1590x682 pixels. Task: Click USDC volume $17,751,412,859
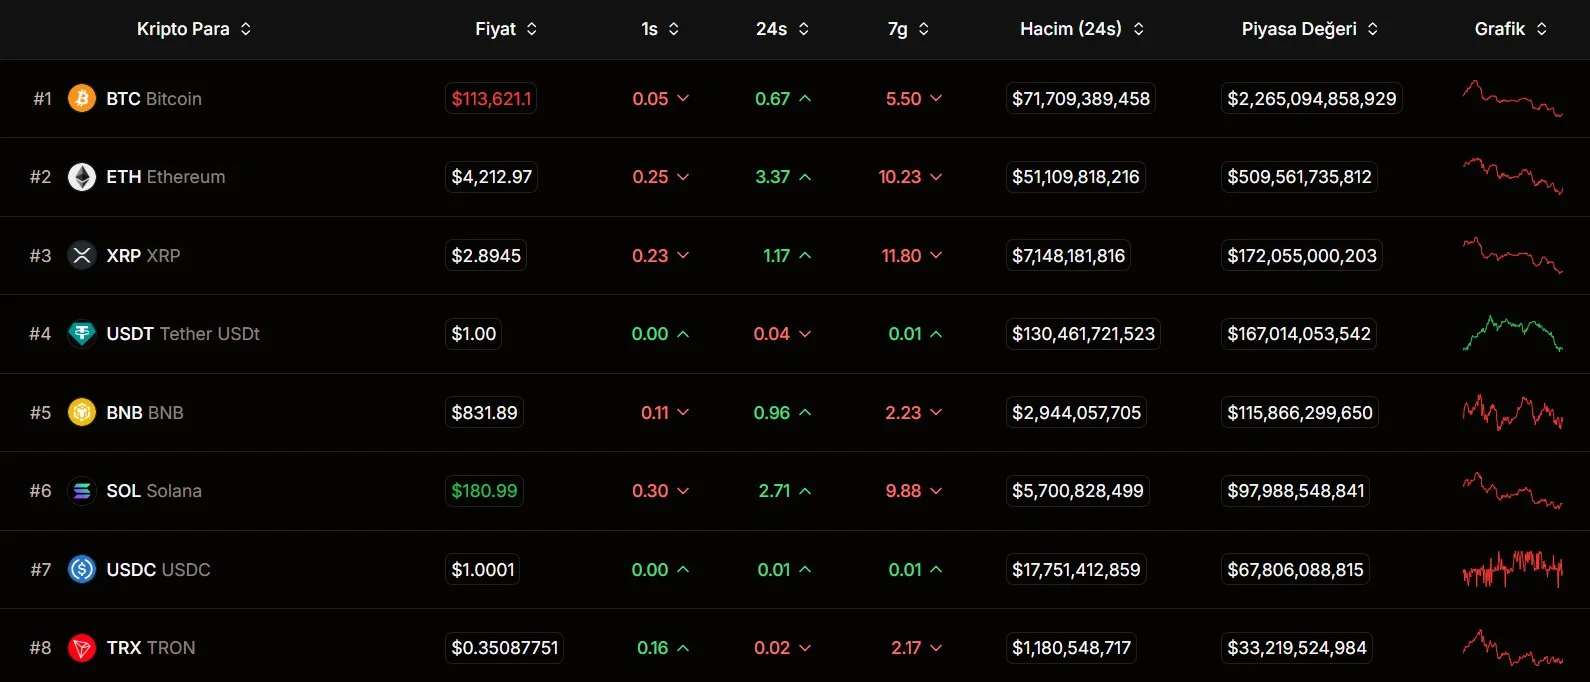click(1076, 569)
